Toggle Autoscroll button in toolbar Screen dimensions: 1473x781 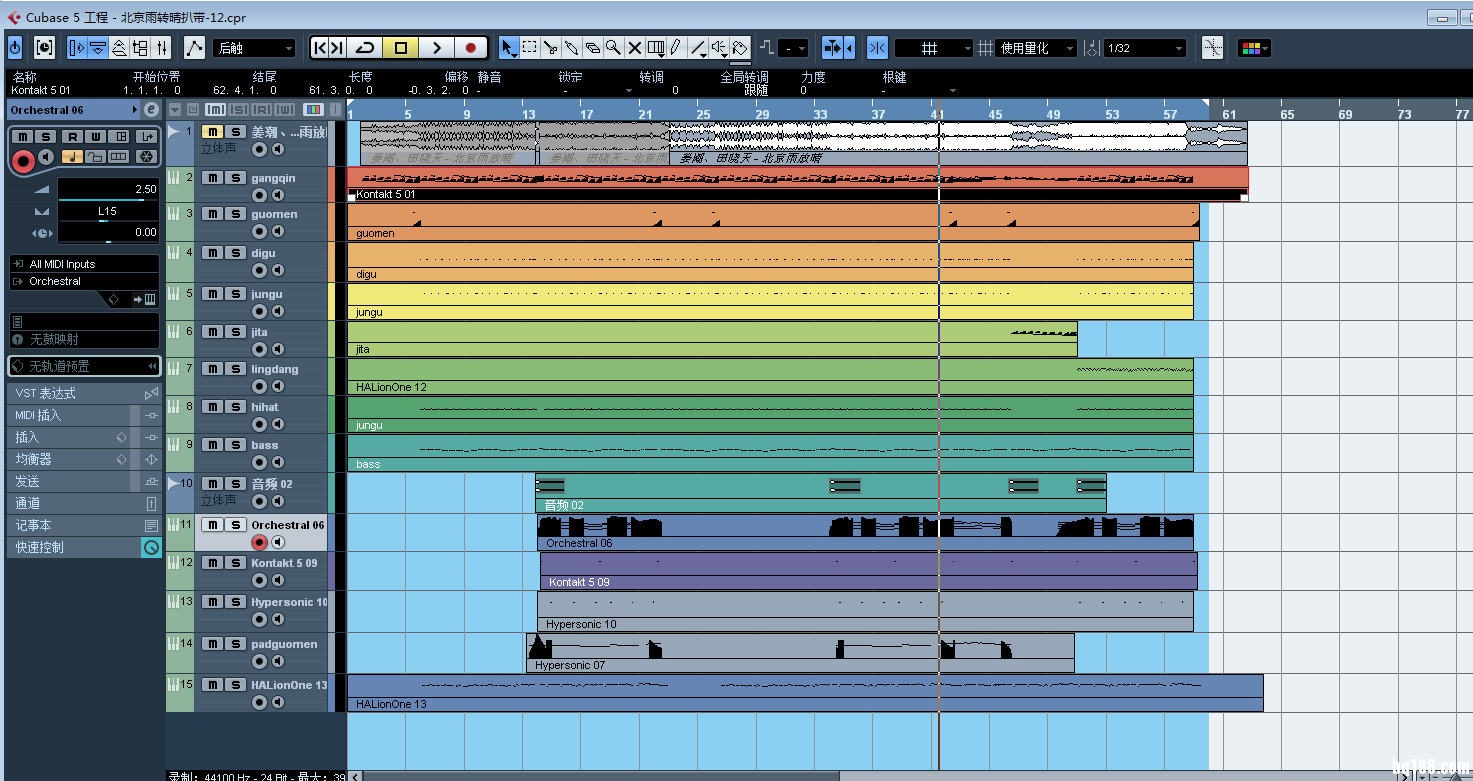[833, 47]
